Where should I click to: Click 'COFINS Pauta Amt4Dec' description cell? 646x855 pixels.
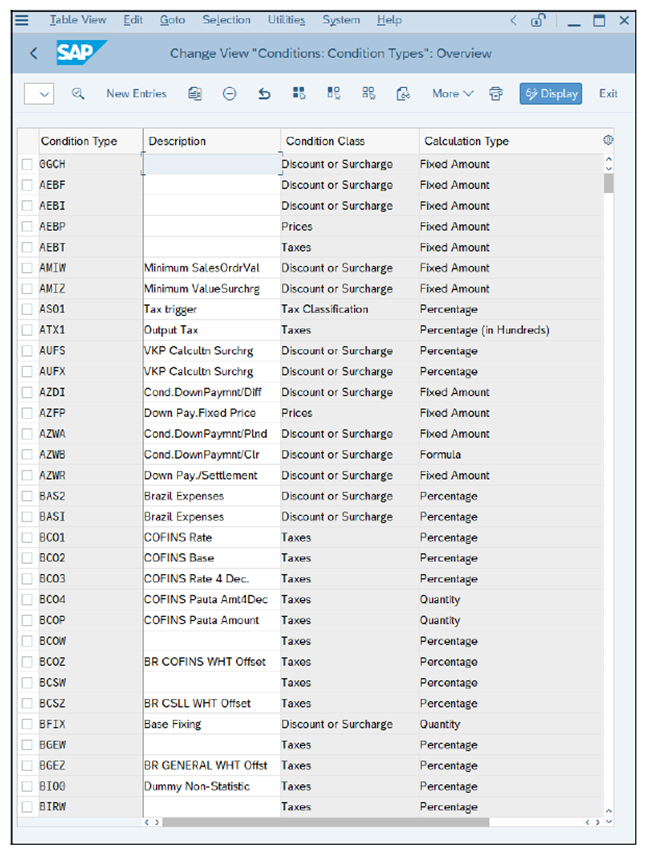(x=212, y=599)
